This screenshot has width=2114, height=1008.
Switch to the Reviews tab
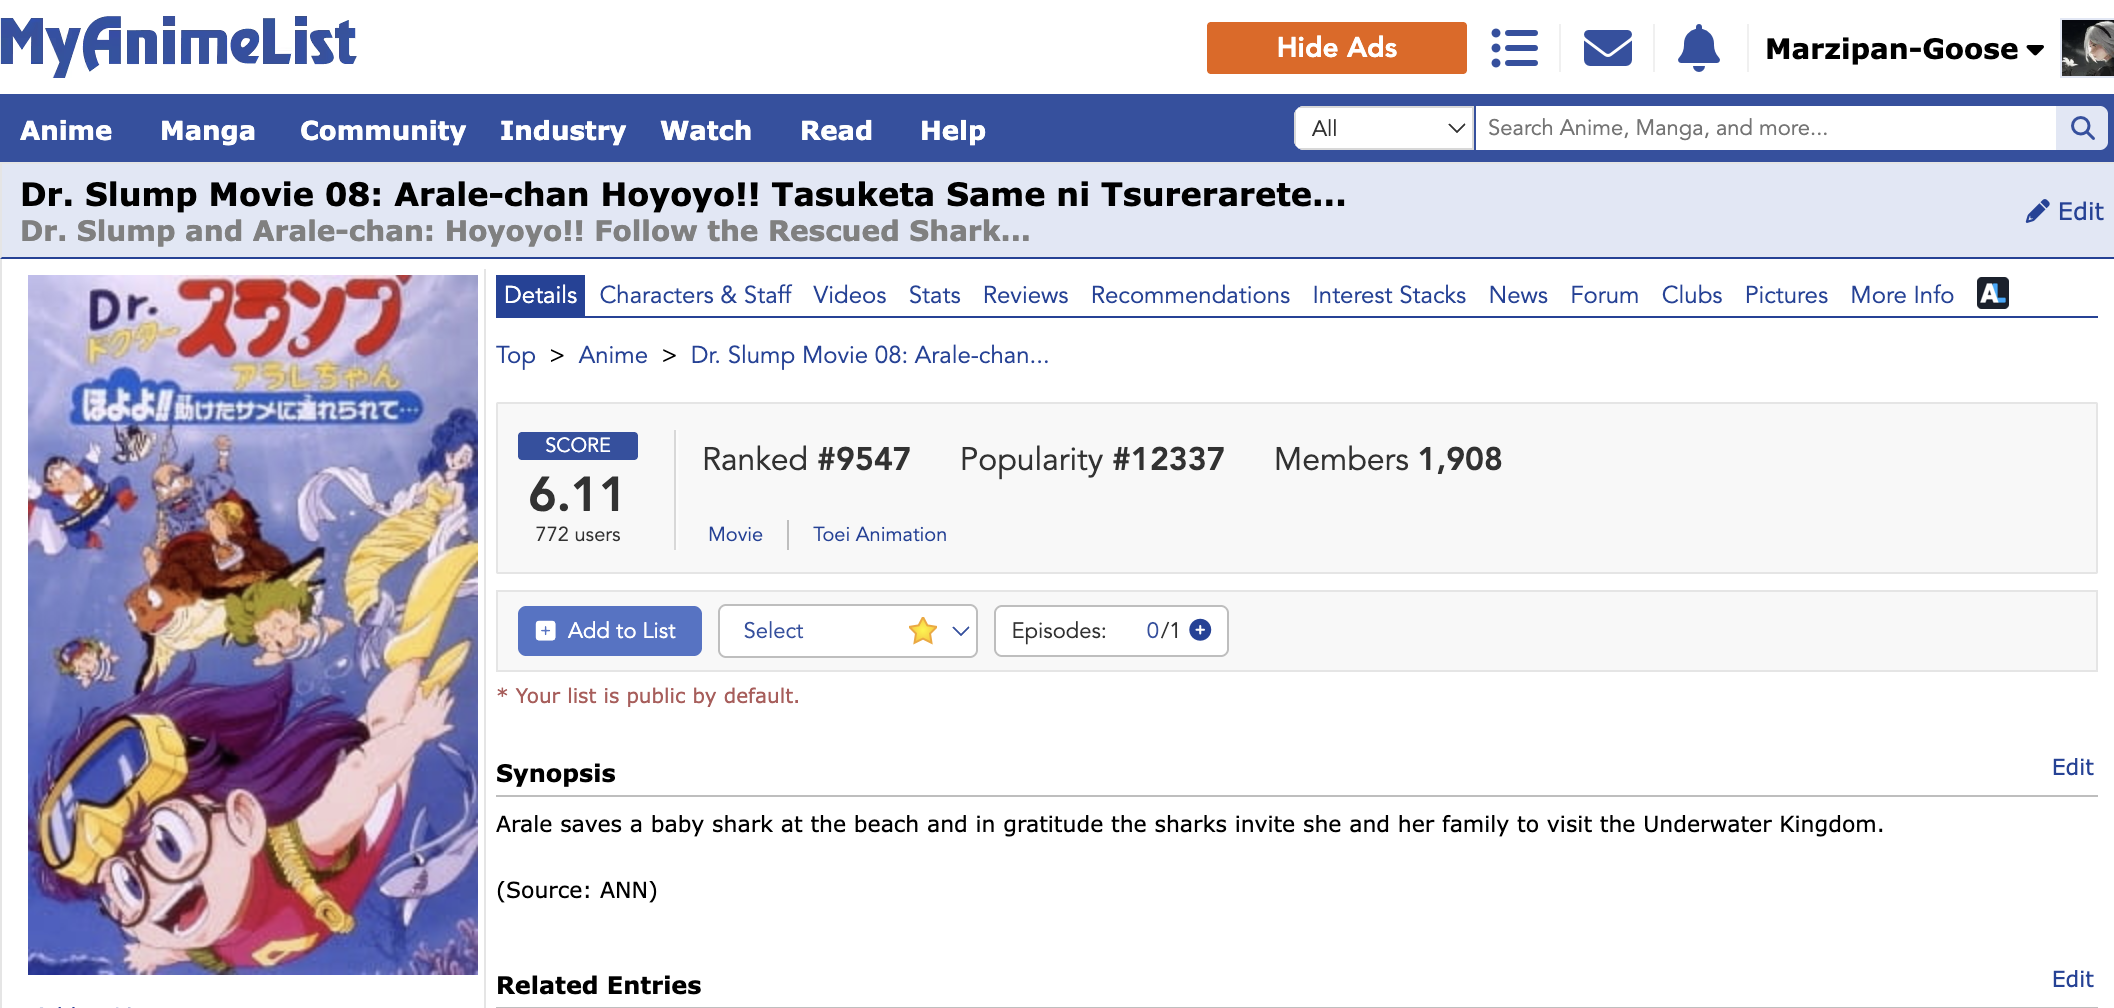1026,295
